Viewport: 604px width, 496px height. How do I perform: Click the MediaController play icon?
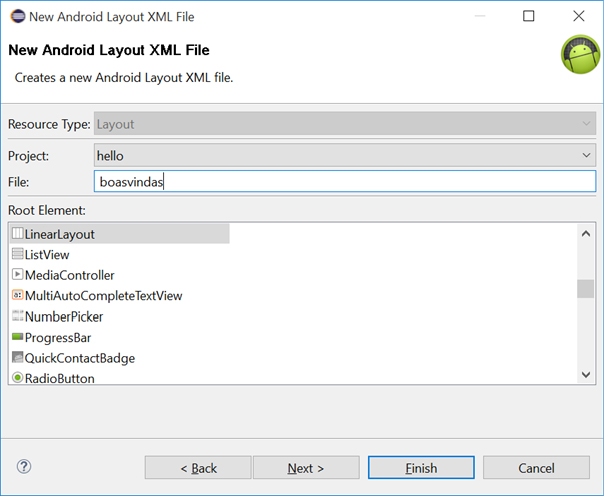pyautogui.click(x=17, y=275)
